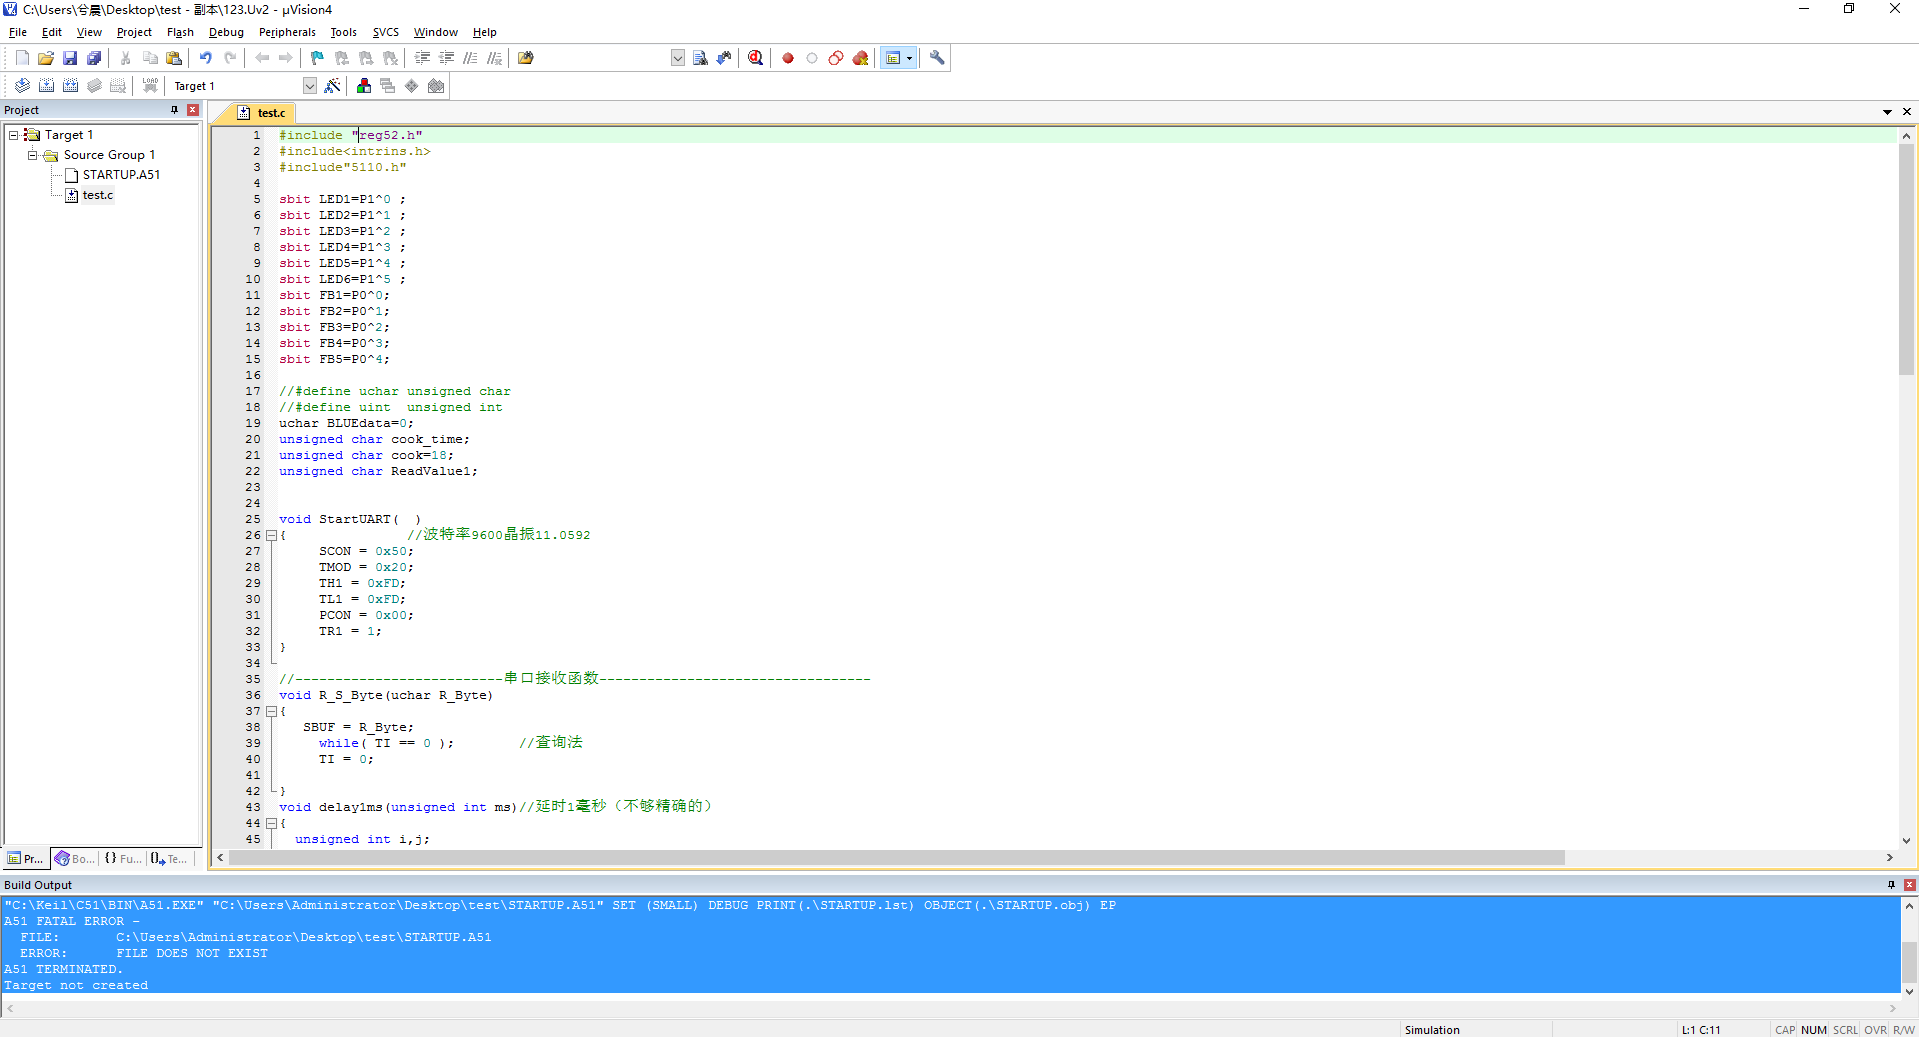Build the target files
The height and width of the screenshot is (1037, 1919).
(46, 86)
